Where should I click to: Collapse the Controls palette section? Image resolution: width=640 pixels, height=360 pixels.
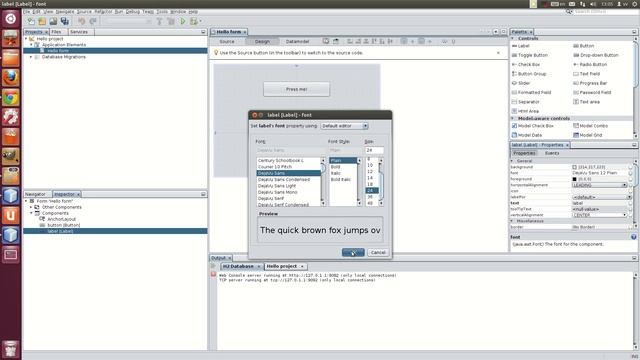tap(513, 38)
